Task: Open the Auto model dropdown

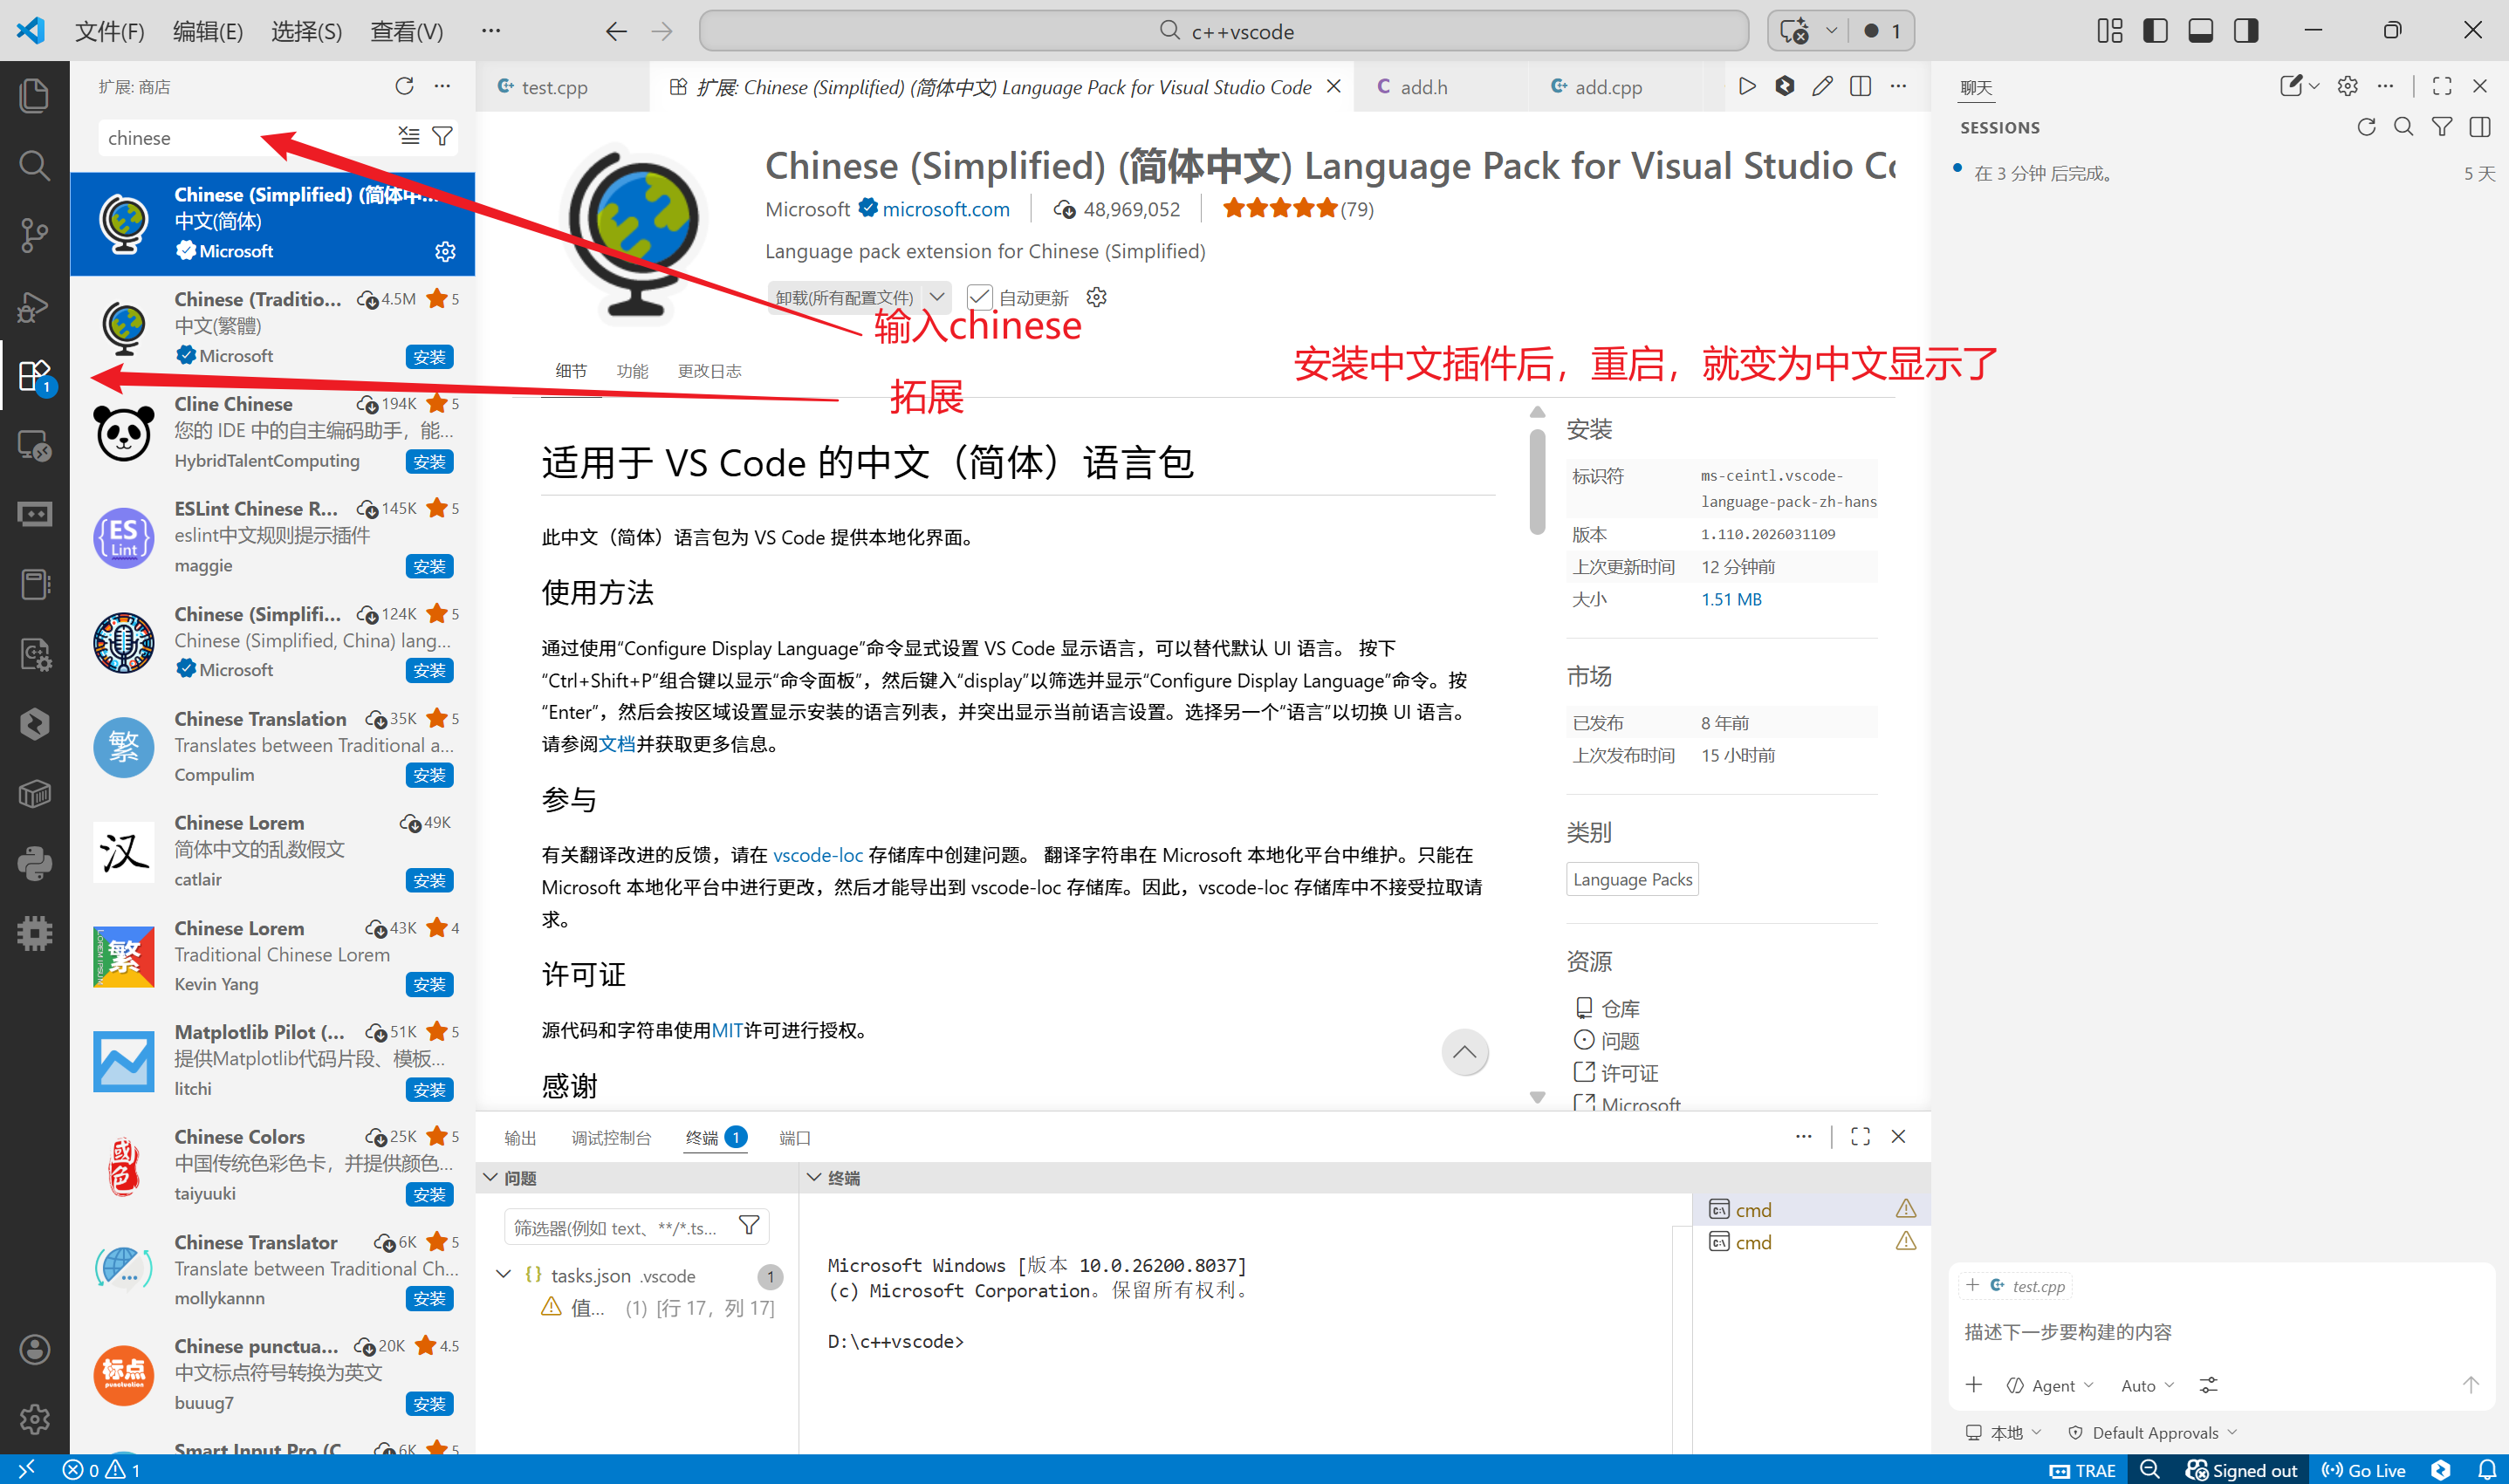Action: (2147, 1385)
